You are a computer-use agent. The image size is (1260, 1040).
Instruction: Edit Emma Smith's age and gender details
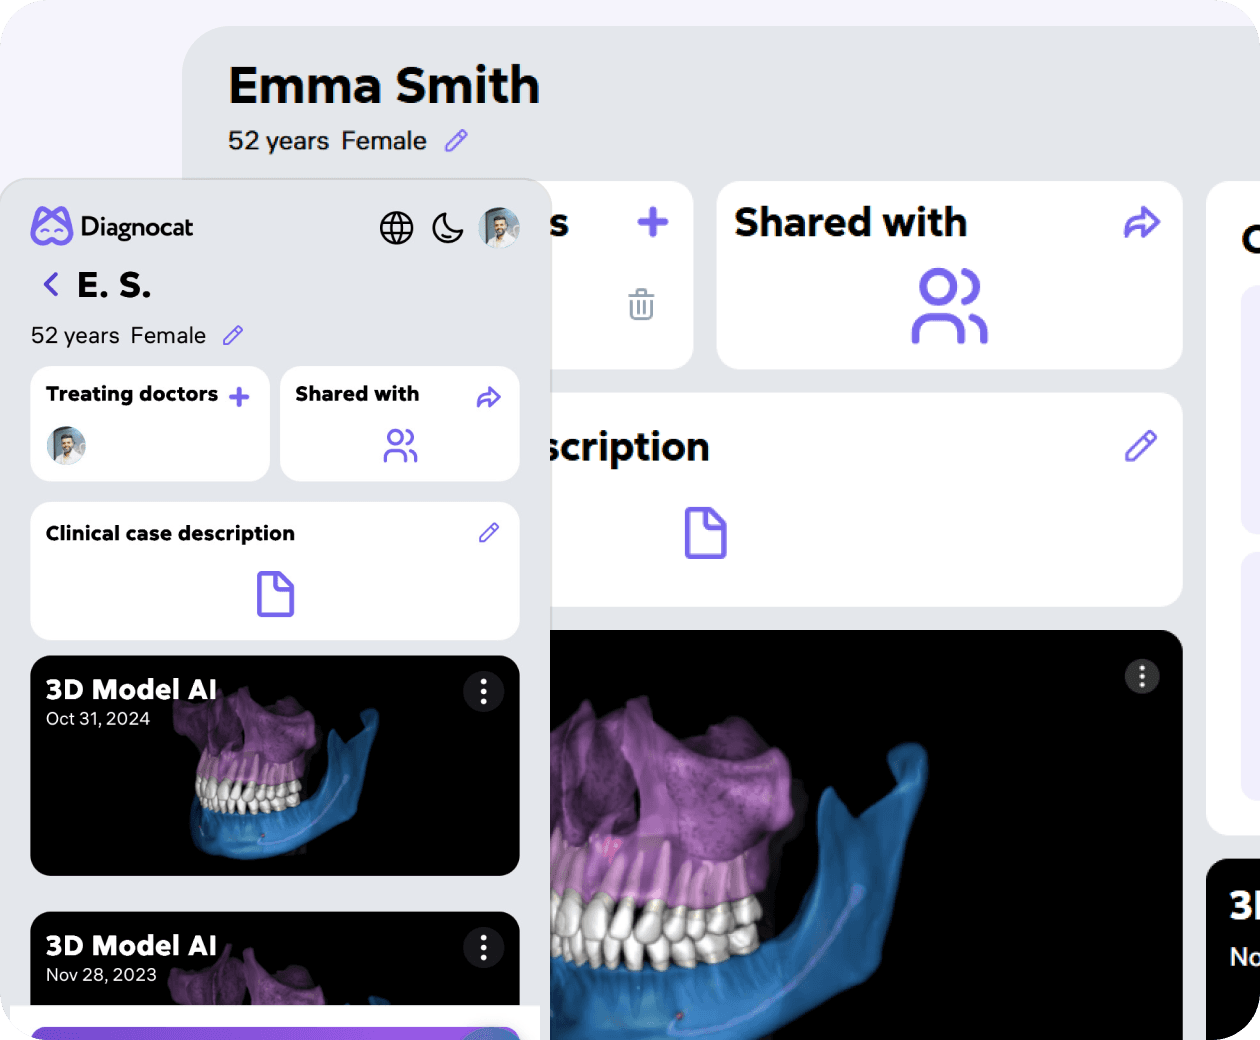[456, 141]
